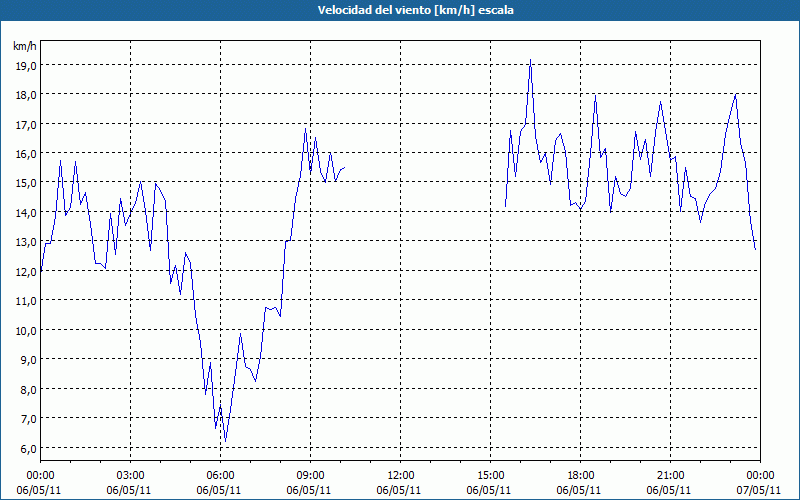Click the "15,0" y-axis value
The image size is (800, 500).
pyautogui.click(x=26, y=183)
